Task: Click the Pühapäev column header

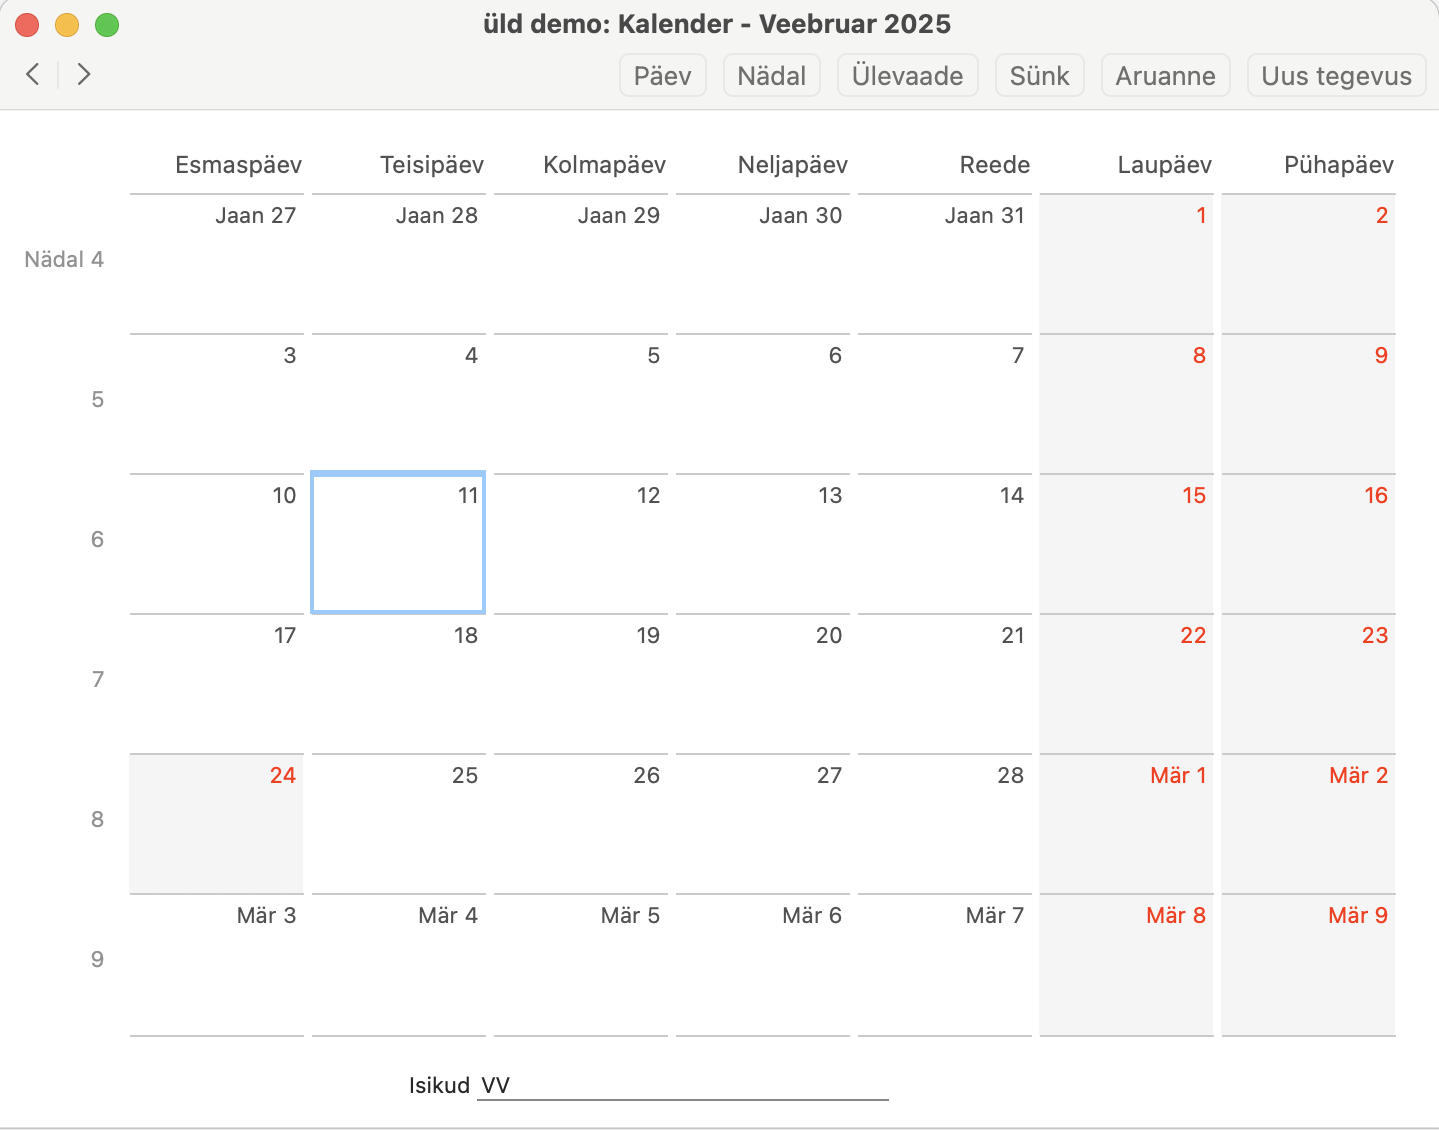Action: [1339, 165]
